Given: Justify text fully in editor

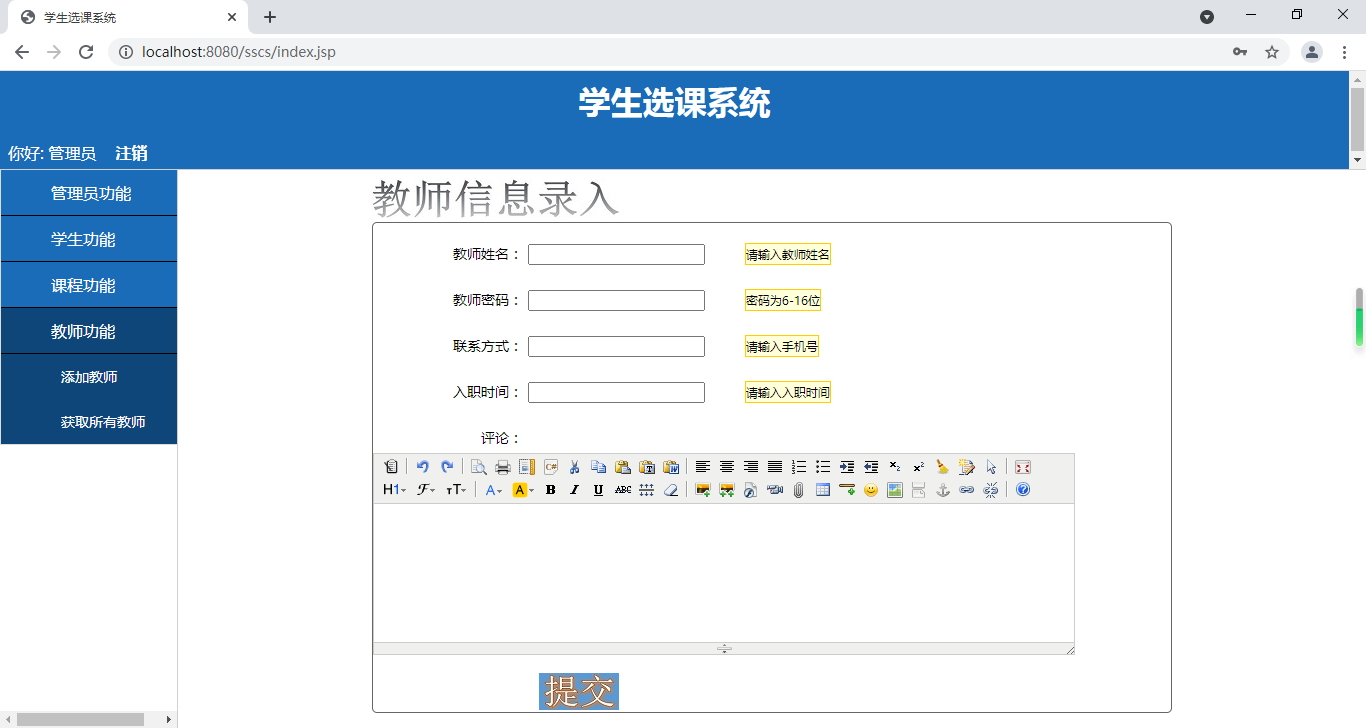Looking at the screenshot, I should point(775,467).
